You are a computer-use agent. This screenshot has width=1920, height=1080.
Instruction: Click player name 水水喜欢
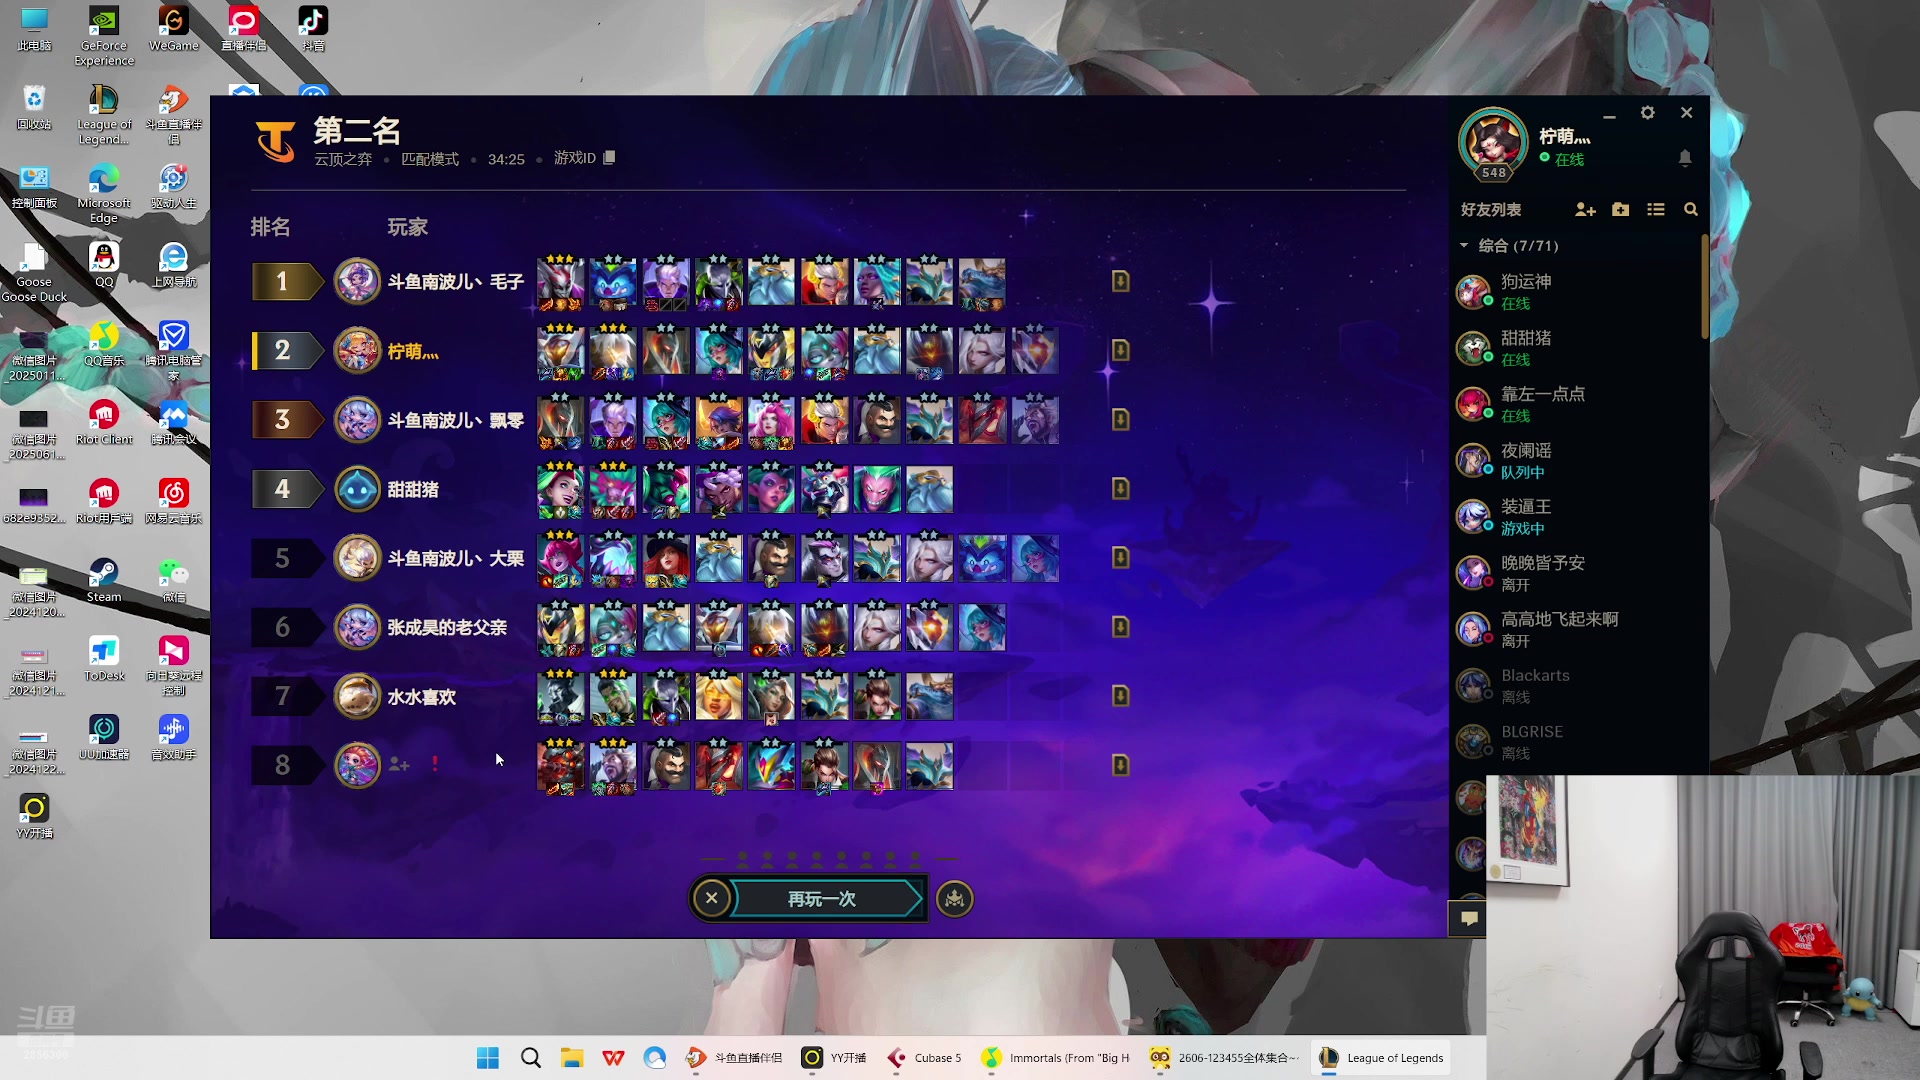pos(421,696)
